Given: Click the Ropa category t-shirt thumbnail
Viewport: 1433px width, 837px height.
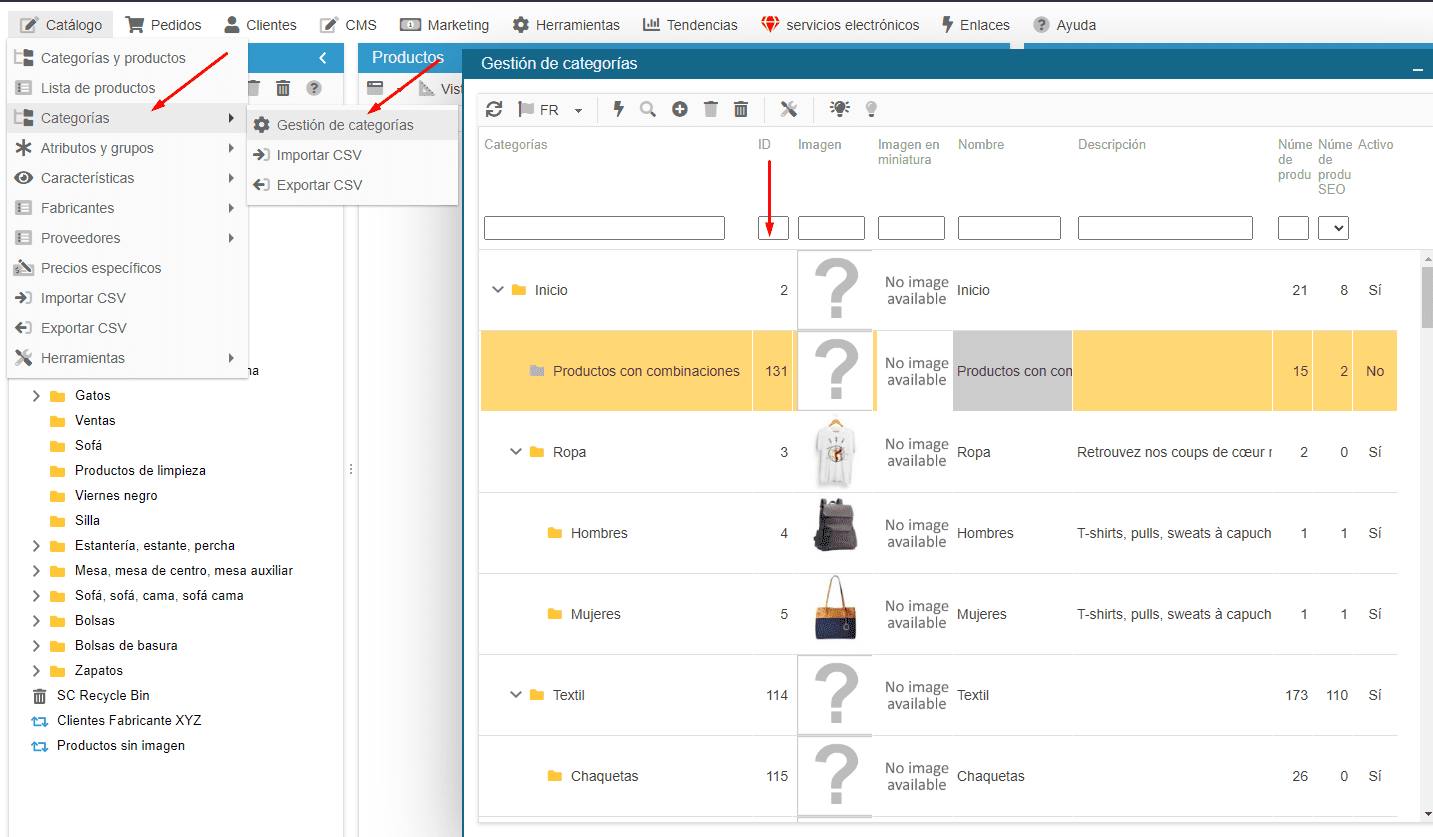Looking at the screenshot, I should pyautogui.click(x=834, y=452).
